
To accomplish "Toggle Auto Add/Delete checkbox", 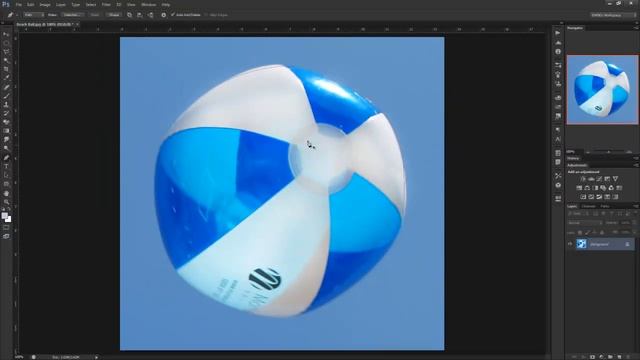I will pyautogui.click(x=173, y=15).
